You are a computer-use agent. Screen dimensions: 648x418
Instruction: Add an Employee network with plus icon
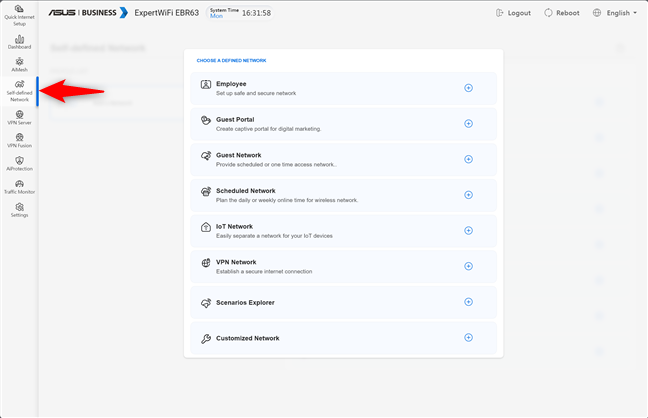click(x=468, y=88)
